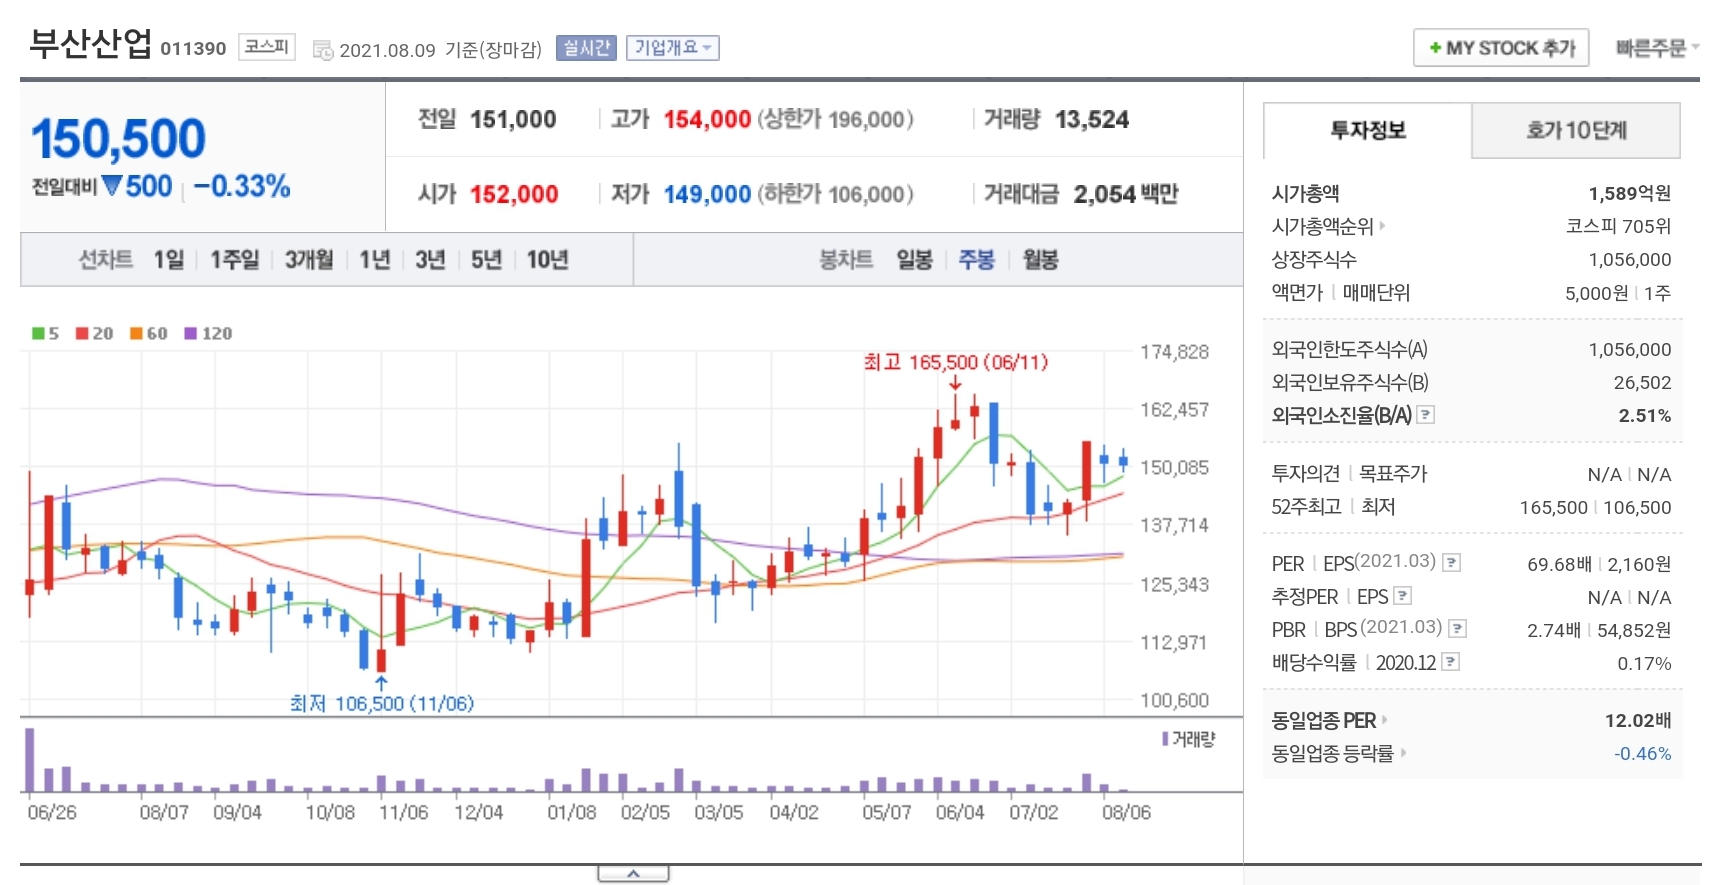The image size is (1732, 885).
Task: Open 시가총액순위 link arrow
Action: (1383, 226)
